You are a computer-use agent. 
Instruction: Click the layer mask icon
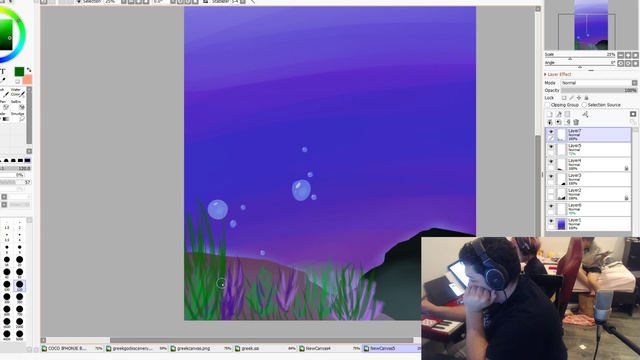(x=633, y=114)
